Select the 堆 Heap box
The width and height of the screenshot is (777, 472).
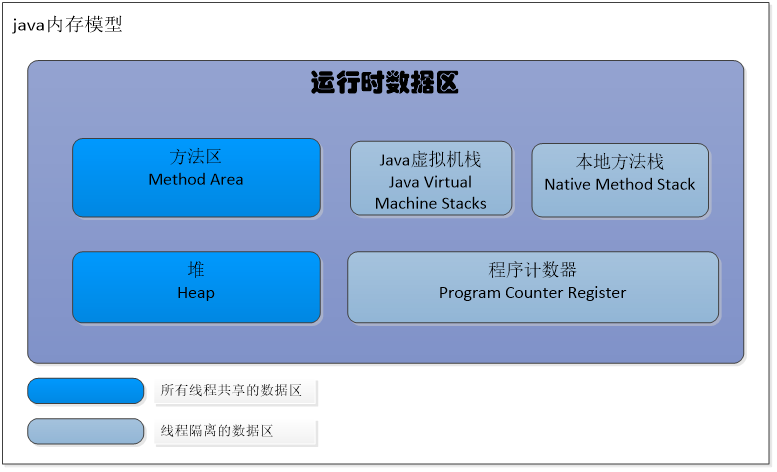point(196,287)
